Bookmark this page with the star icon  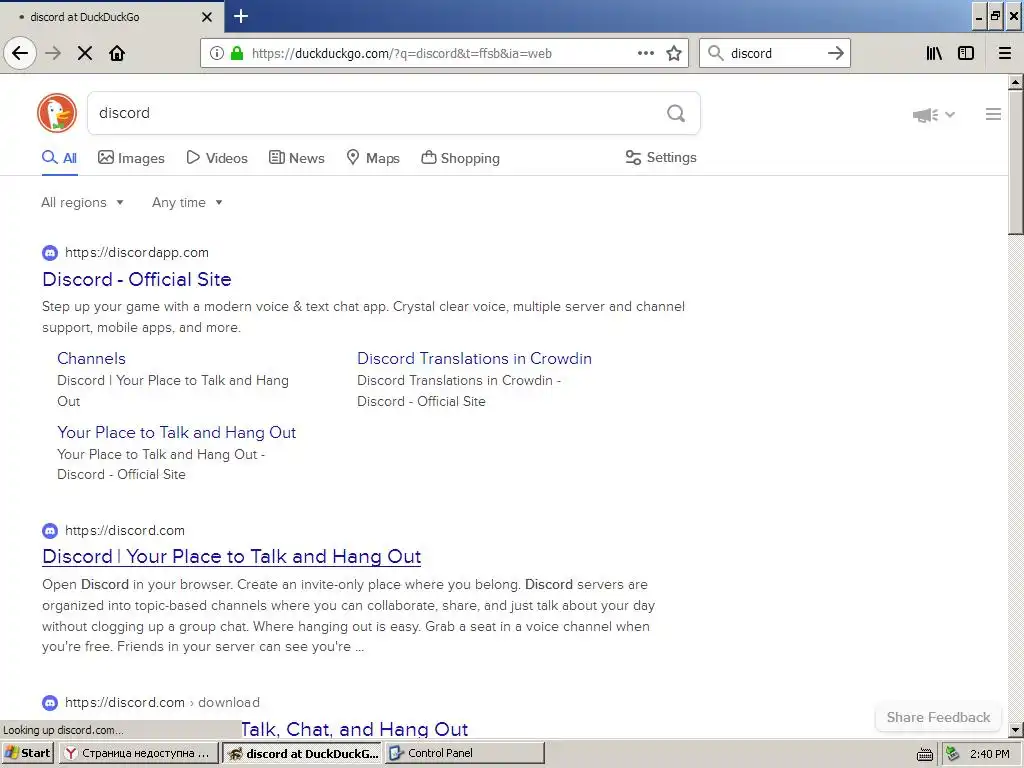pos(674,54)
